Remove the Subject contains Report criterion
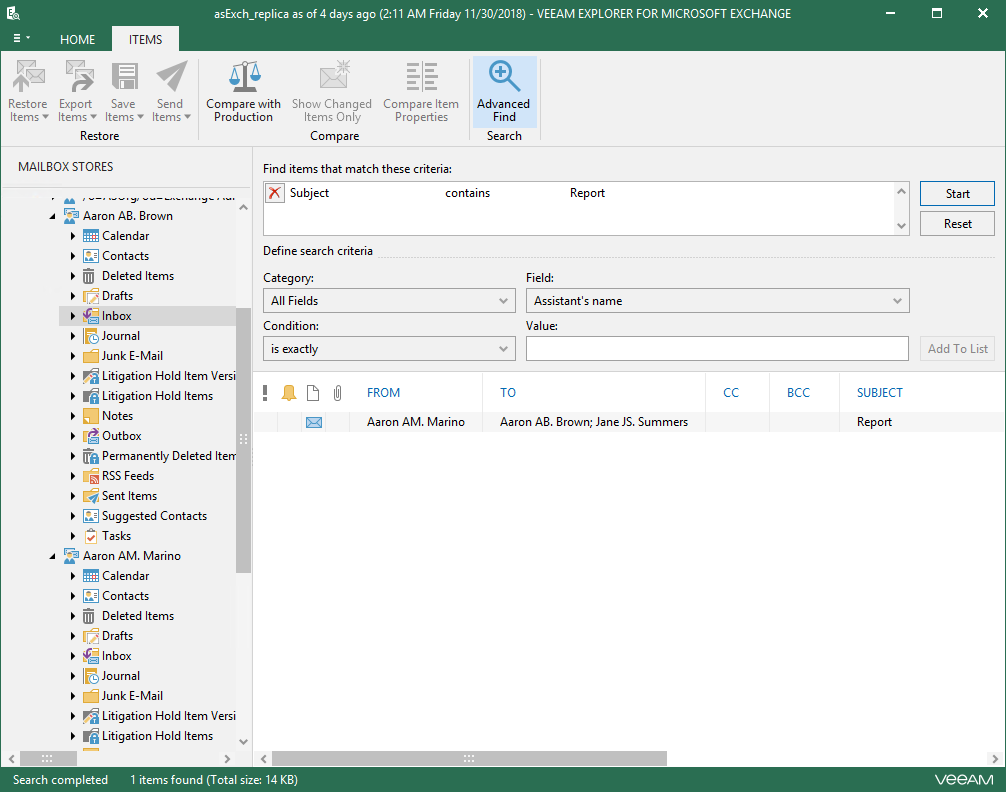This screenshot has width=1006, height=792. pyautogui.click(x=275, y=193)
